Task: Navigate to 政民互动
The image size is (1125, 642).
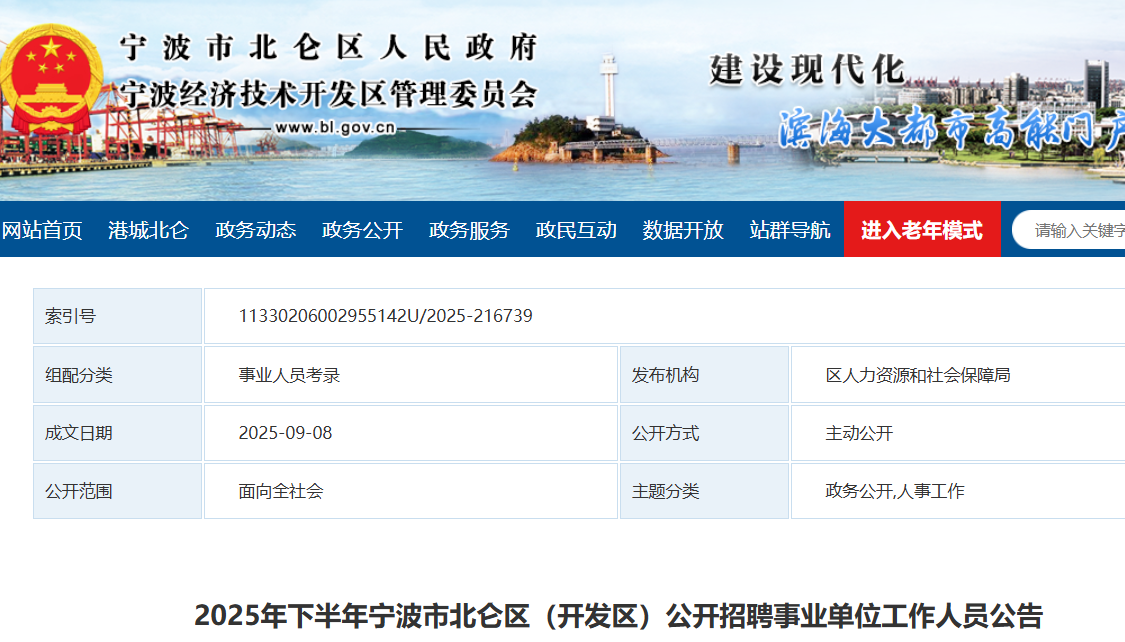Action: [x=576, y=230]
